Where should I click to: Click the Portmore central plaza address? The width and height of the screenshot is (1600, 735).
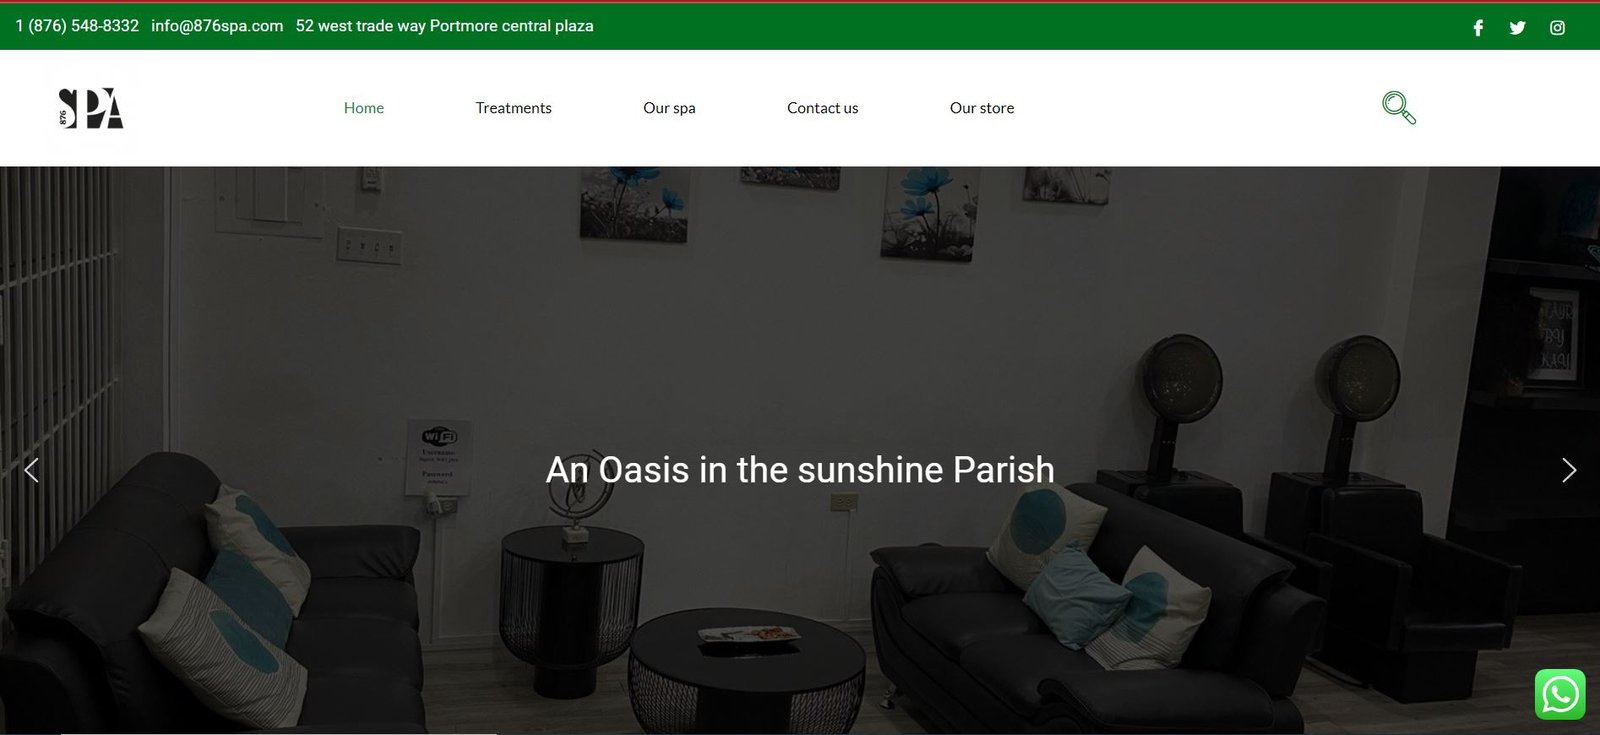(444, 26)
